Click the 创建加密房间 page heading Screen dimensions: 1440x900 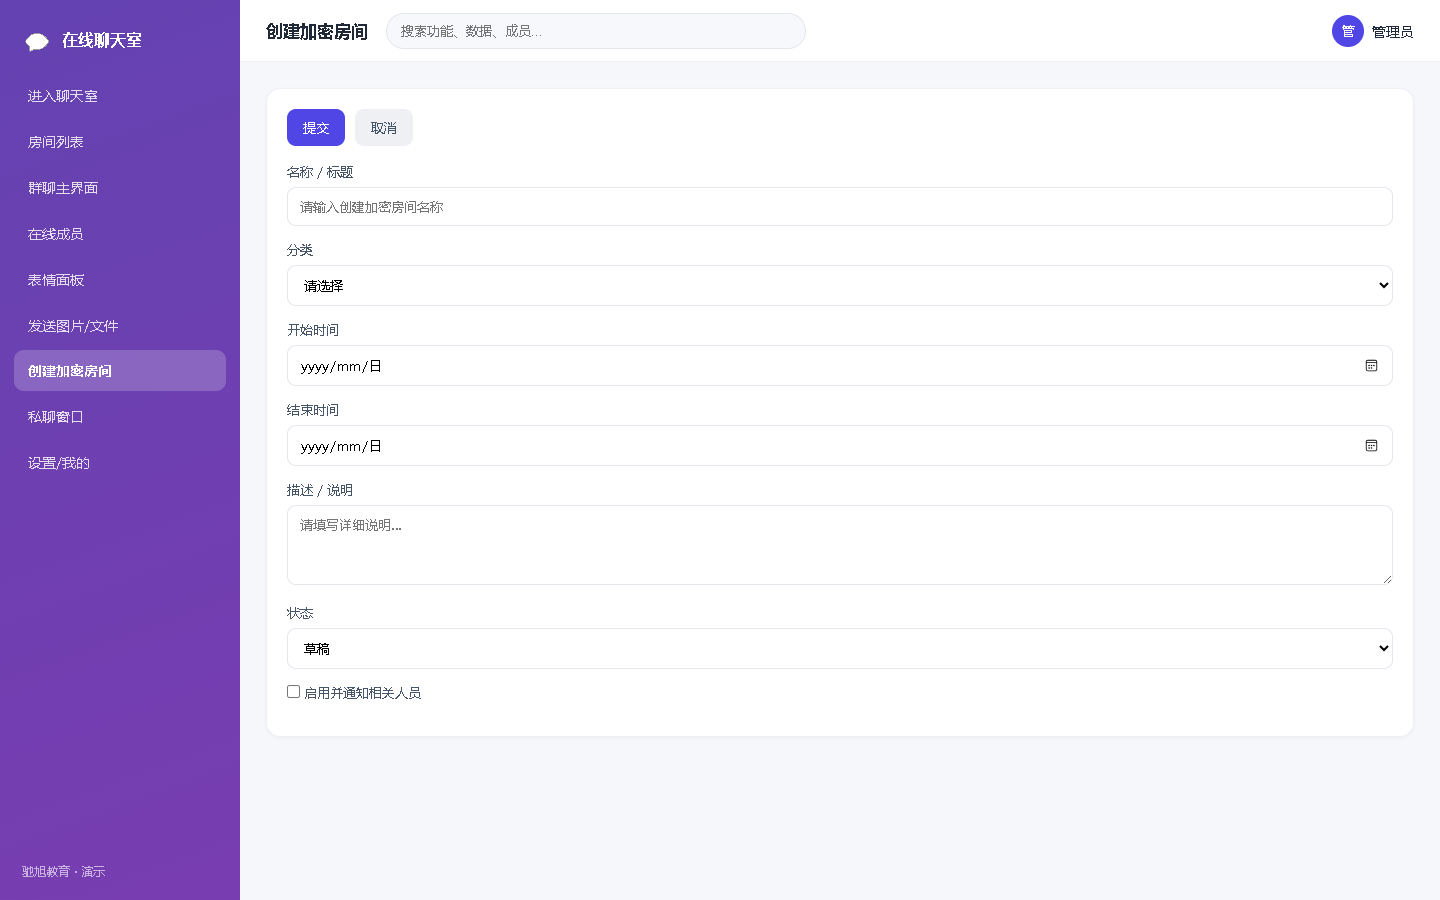click(x=317, y=32)
